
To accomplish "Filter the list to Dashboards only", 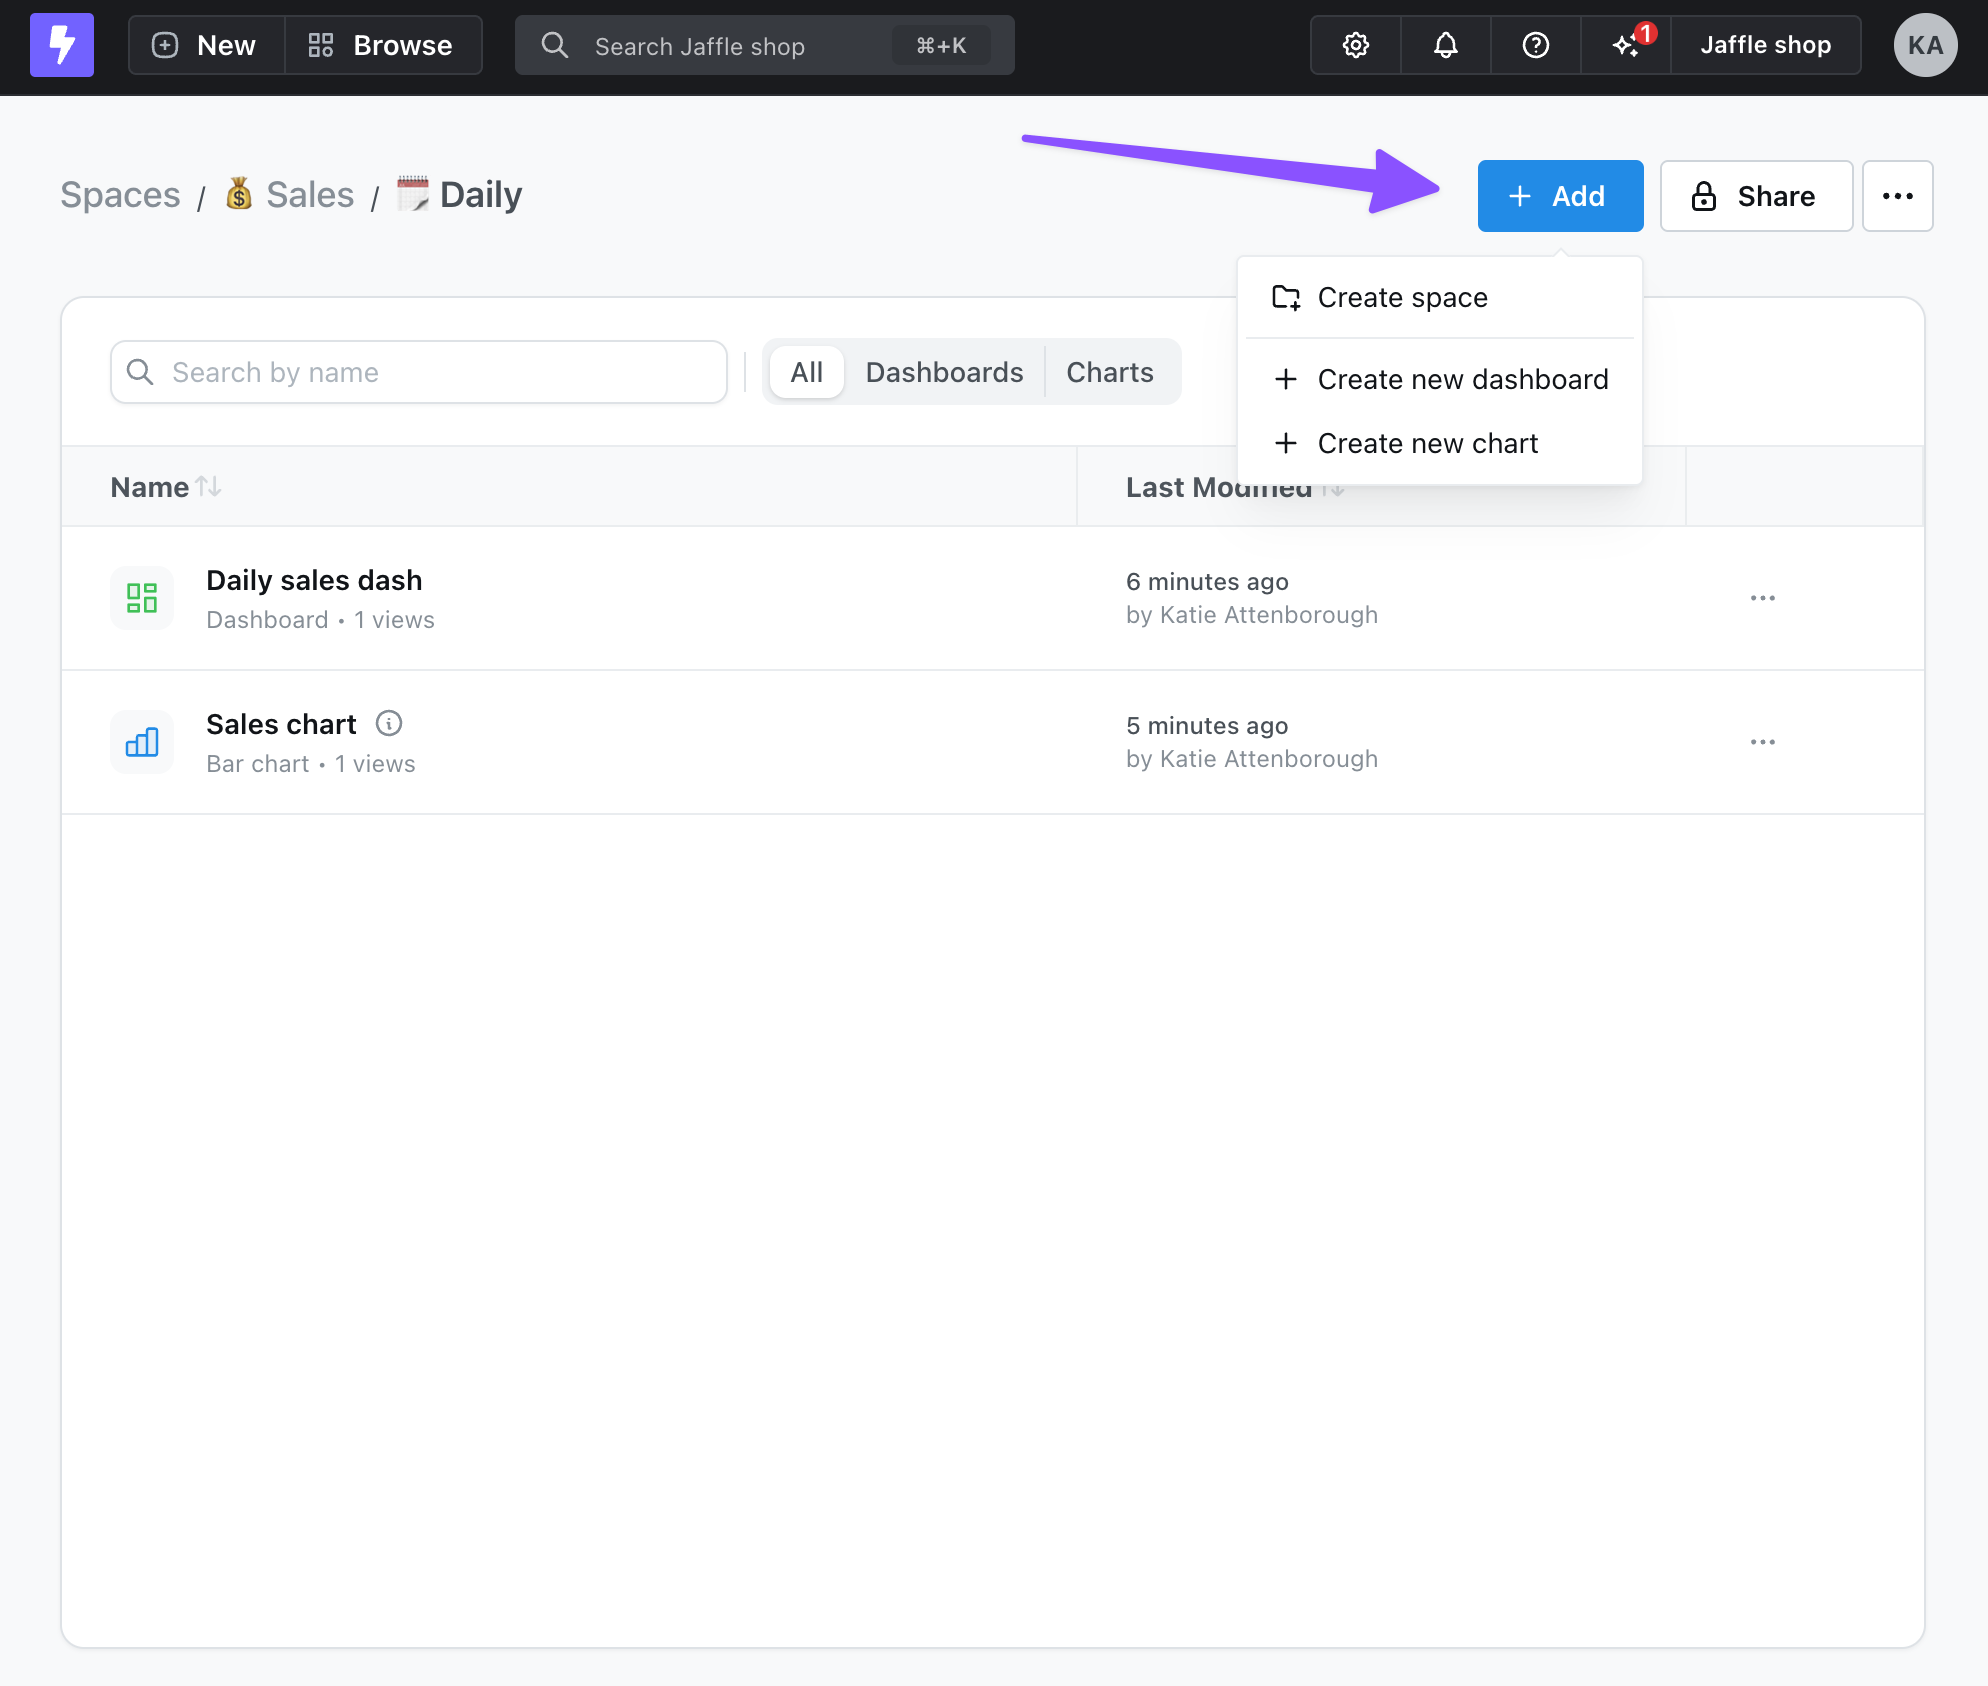I will [944, 372].
